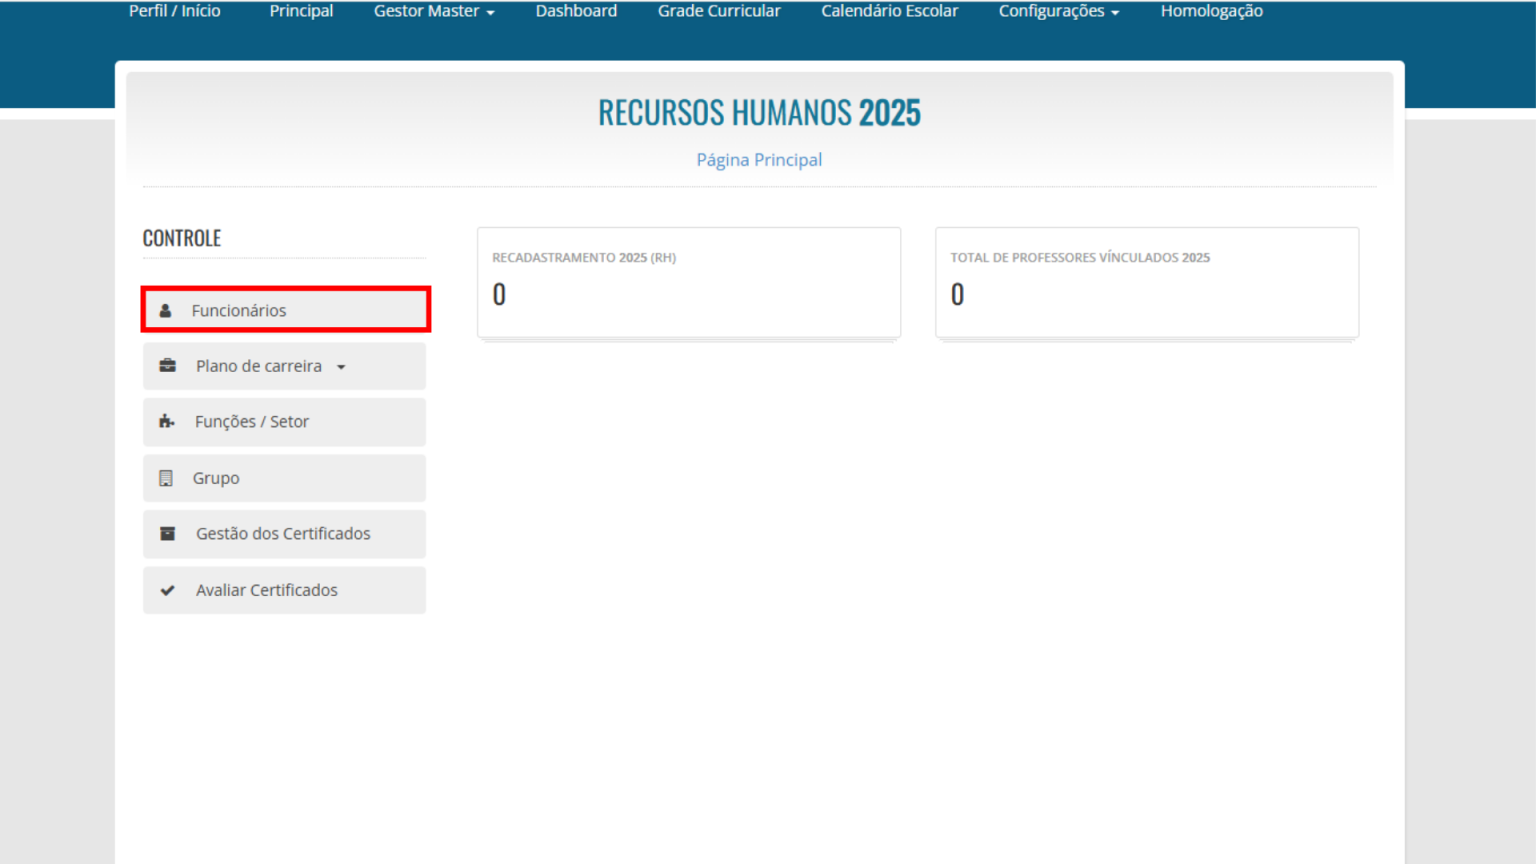Viewport: 1536px width, 864px height.
Task: Click the Página Principal link
Action: 759,159
